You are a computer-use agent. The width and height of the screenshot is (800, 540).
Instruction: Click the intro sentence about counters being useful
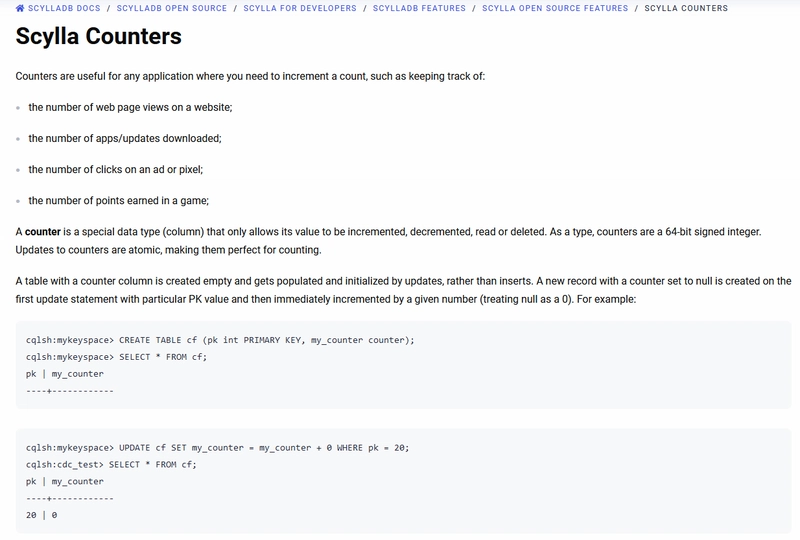pos(250,76)
